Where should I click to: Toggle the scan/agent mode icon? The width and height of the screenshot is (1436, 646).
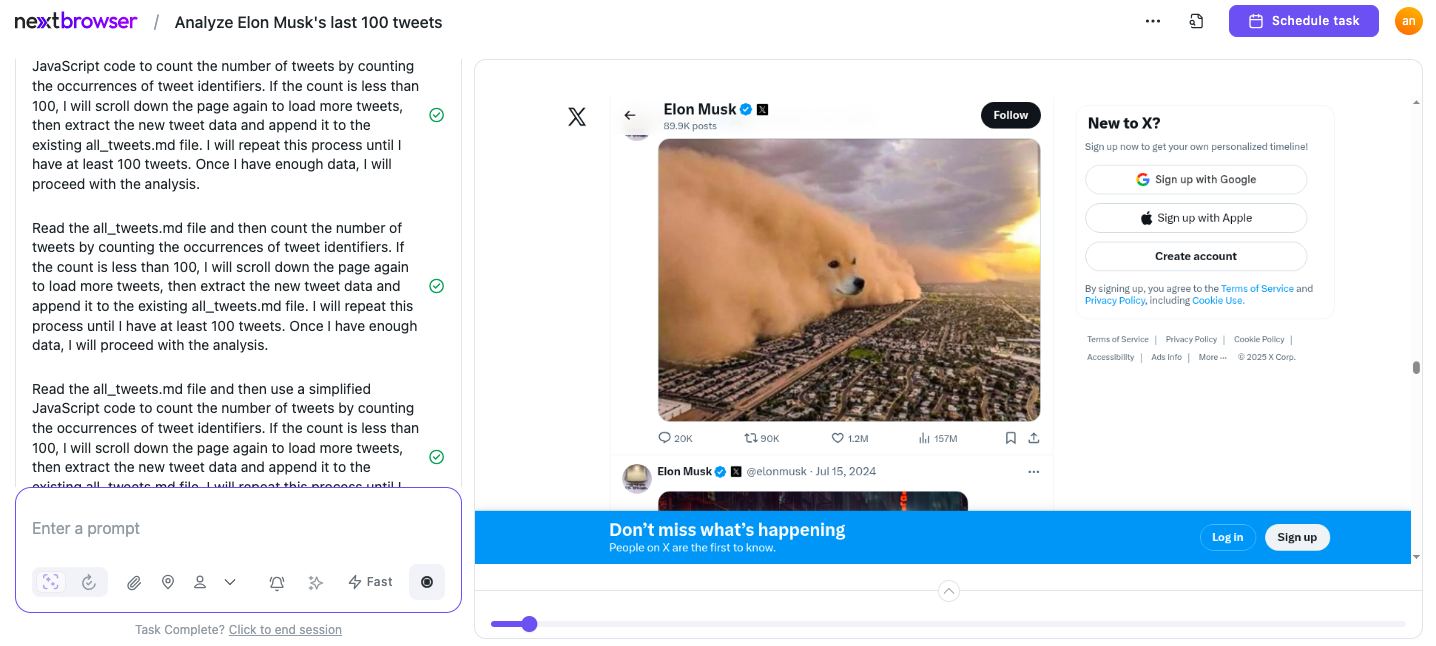pyautogui.click(x=51, y=582)
